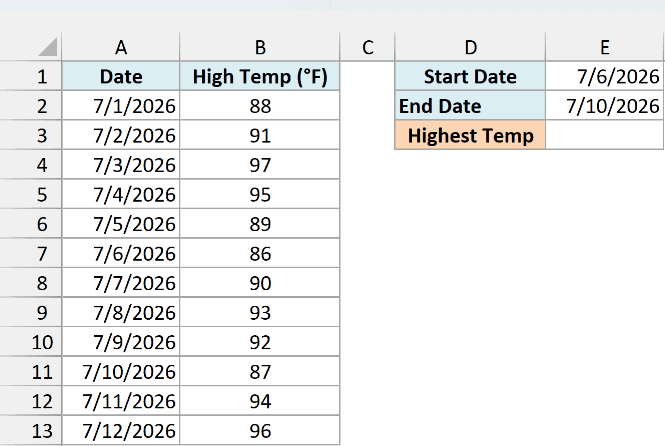
Task: Select cell with date 7/4/2026
Action: (x=121, y=194)
